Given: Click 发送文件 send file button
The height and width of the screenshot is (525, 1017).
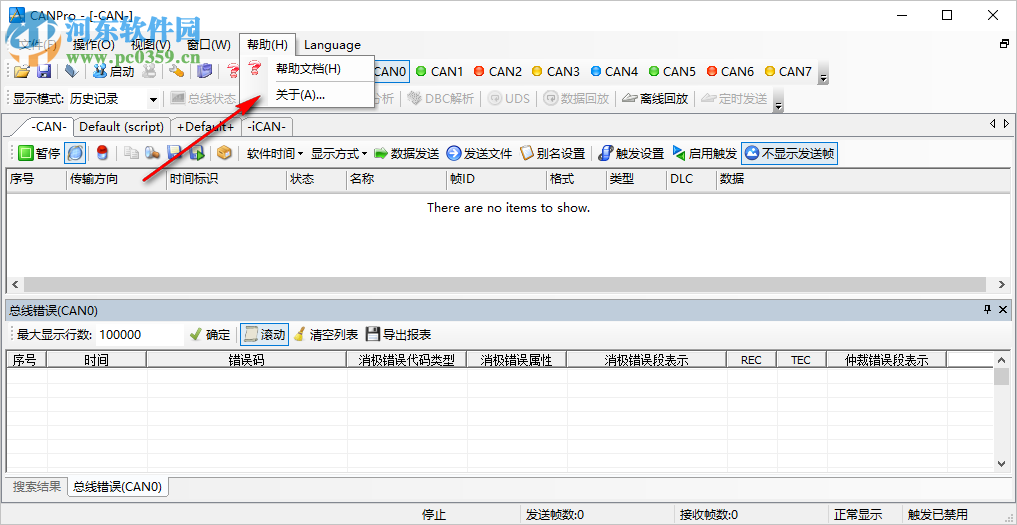Looking at the screenshot, I should (x=479, y=154).
